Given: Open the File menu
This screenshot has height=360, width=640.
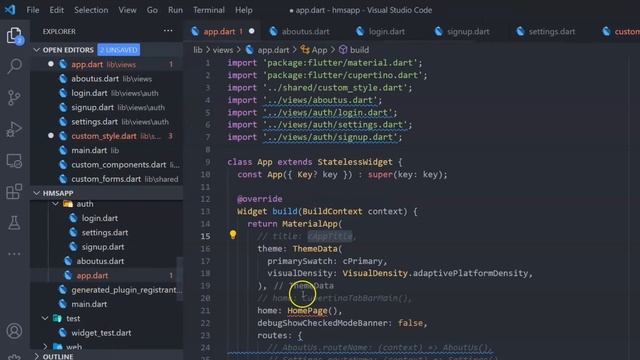Looking at the screenshot, I should pos(33,10).
